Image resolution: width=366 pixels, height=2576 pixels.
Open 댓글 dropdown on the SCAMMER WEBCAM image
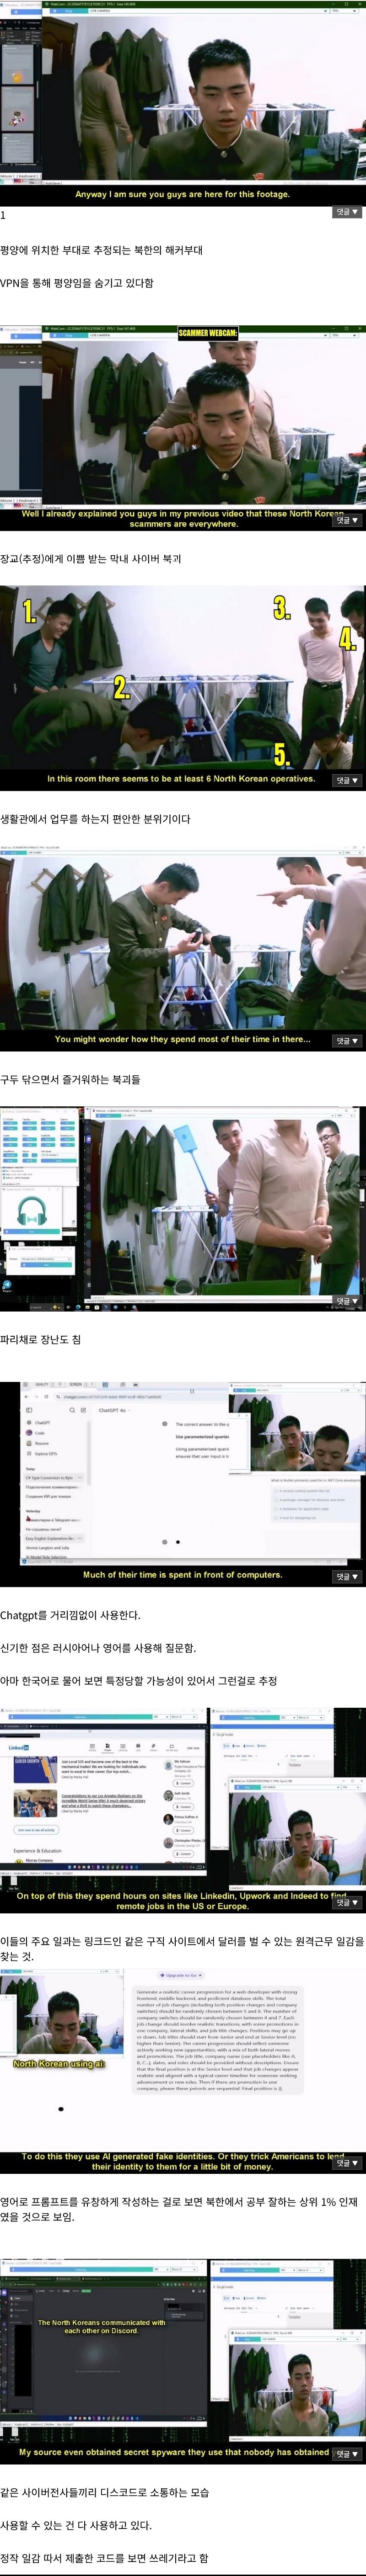tap(346, 520)
